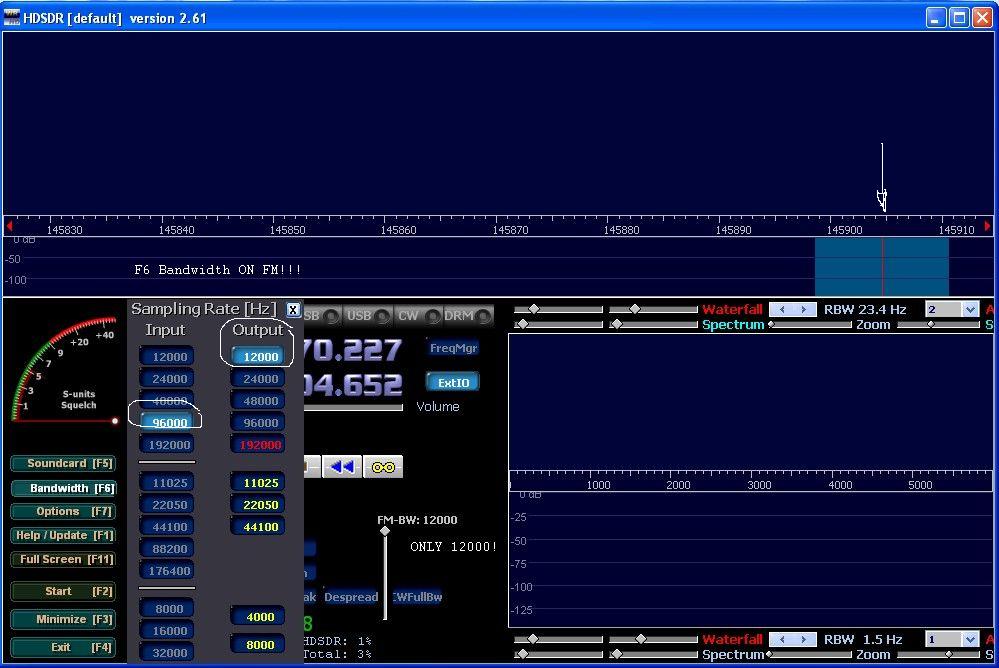Click the rewind double-arrow button
Viewport: 999px width, 668px height.
pos(341,467)
